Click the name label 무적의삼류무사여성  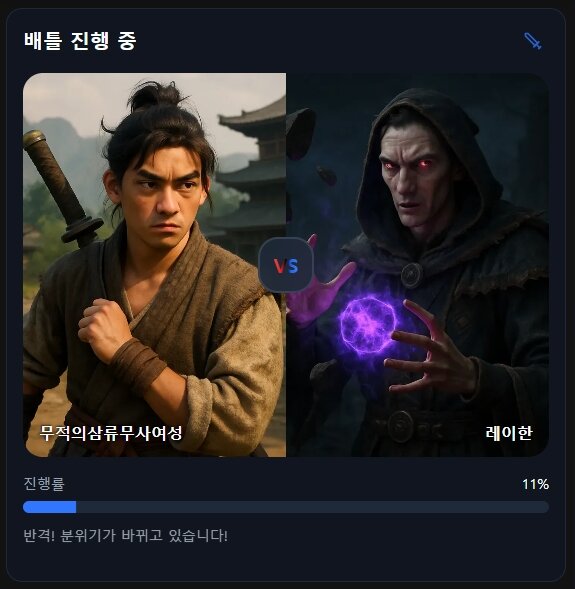[111, 433]
